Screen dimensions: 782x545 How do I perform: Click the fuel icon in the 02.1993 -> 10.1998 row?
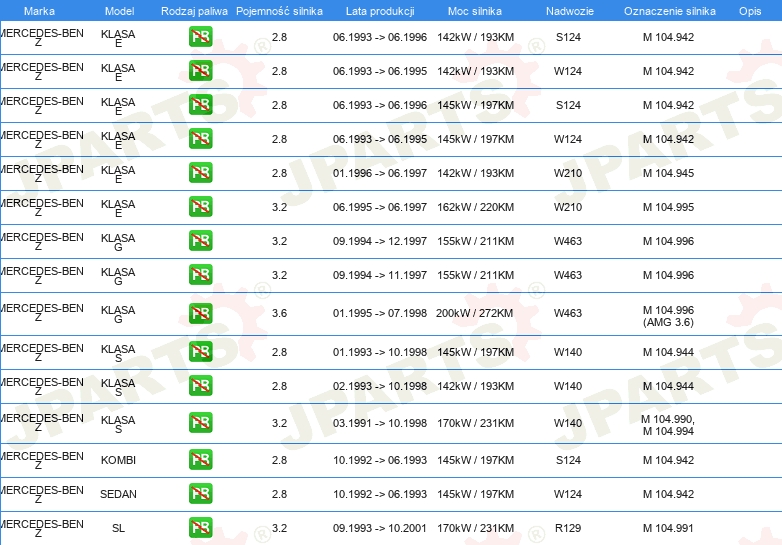[200, 385]
